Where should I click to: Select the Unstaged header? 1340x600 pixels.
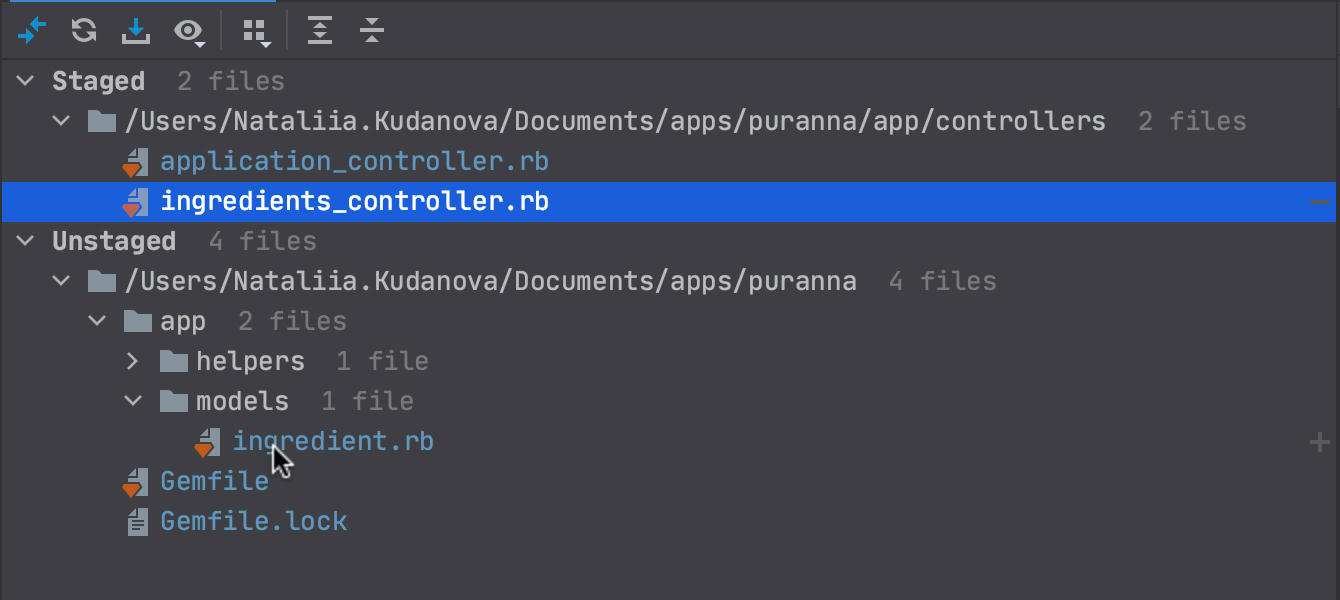click(114, 241)
